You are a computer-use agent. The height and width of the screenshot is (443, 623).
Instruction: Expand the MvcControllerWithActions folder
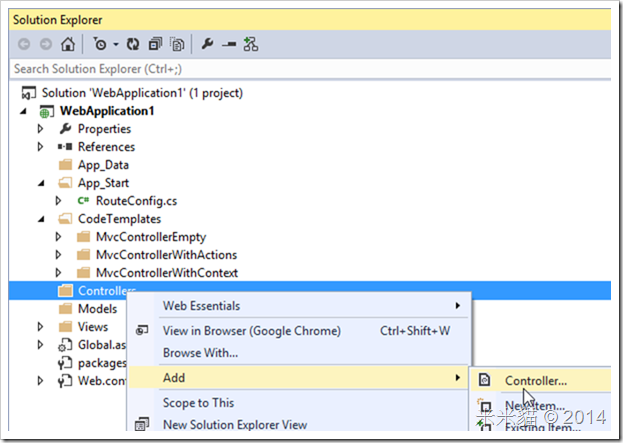[58, 255]
